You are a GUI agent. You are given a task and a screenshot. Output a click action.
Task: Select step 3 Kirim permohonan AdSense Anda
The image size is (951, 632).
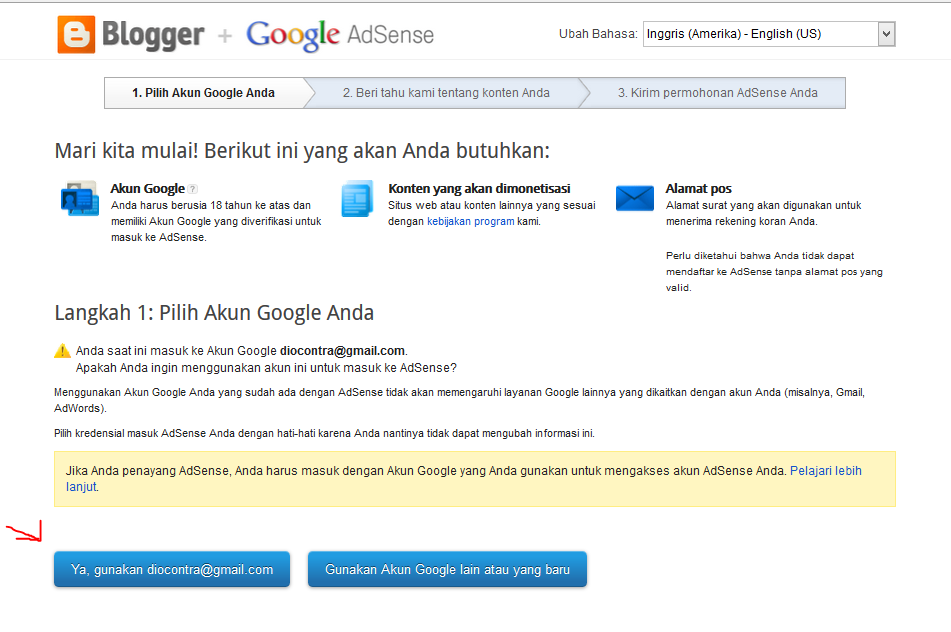tap(717, 93)
